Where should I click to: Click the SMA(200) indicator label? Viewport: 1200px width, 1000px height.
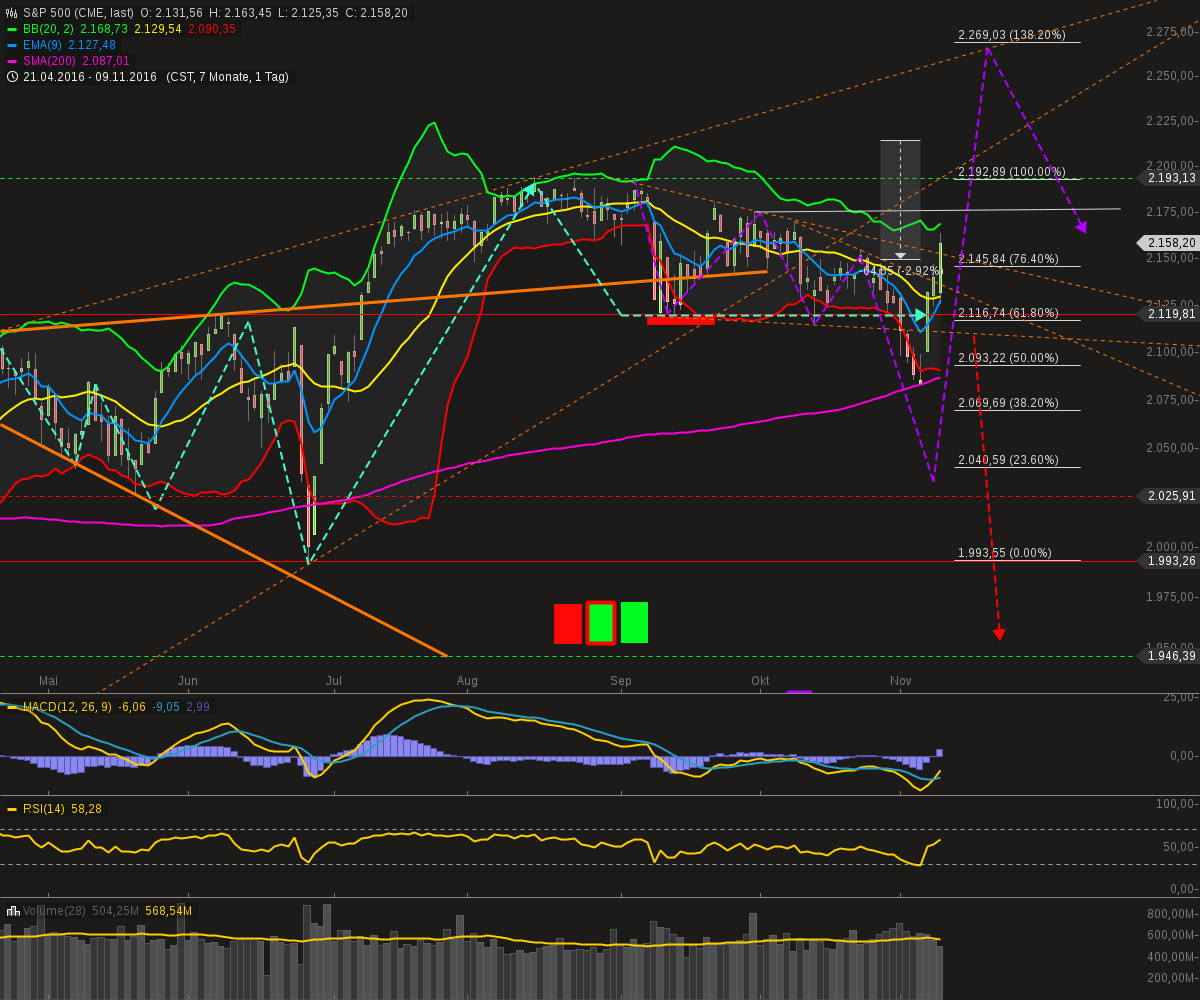[49, 61]
